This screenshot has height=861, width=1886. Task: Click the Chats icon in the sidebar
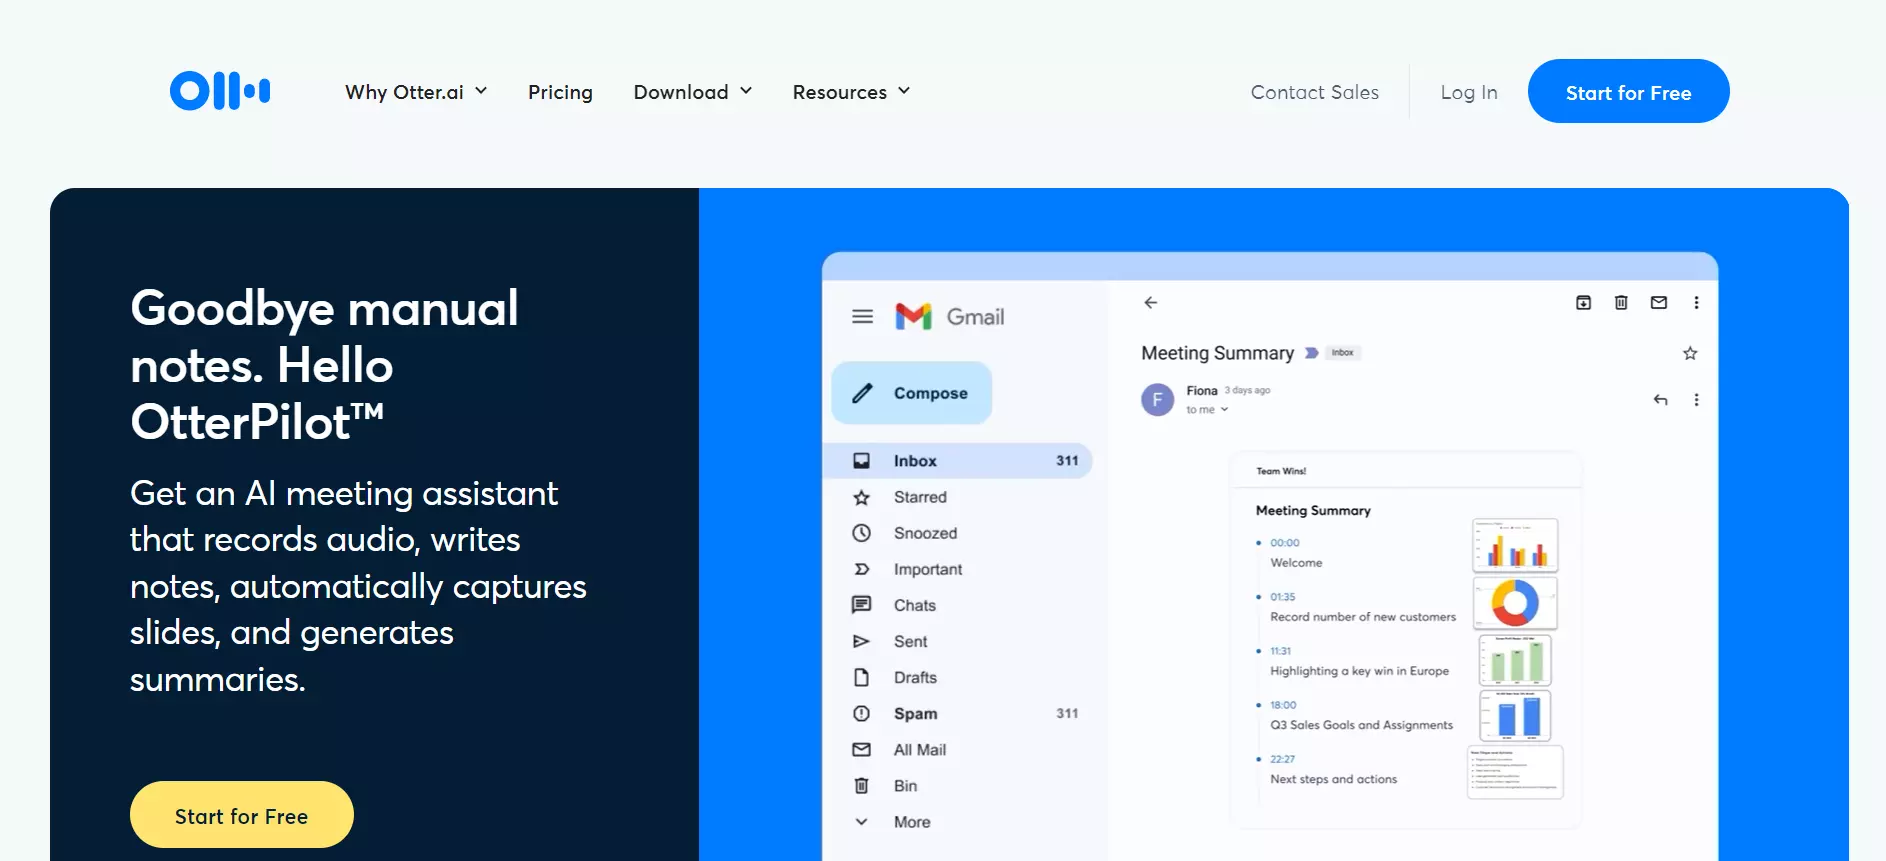point(861,605)
